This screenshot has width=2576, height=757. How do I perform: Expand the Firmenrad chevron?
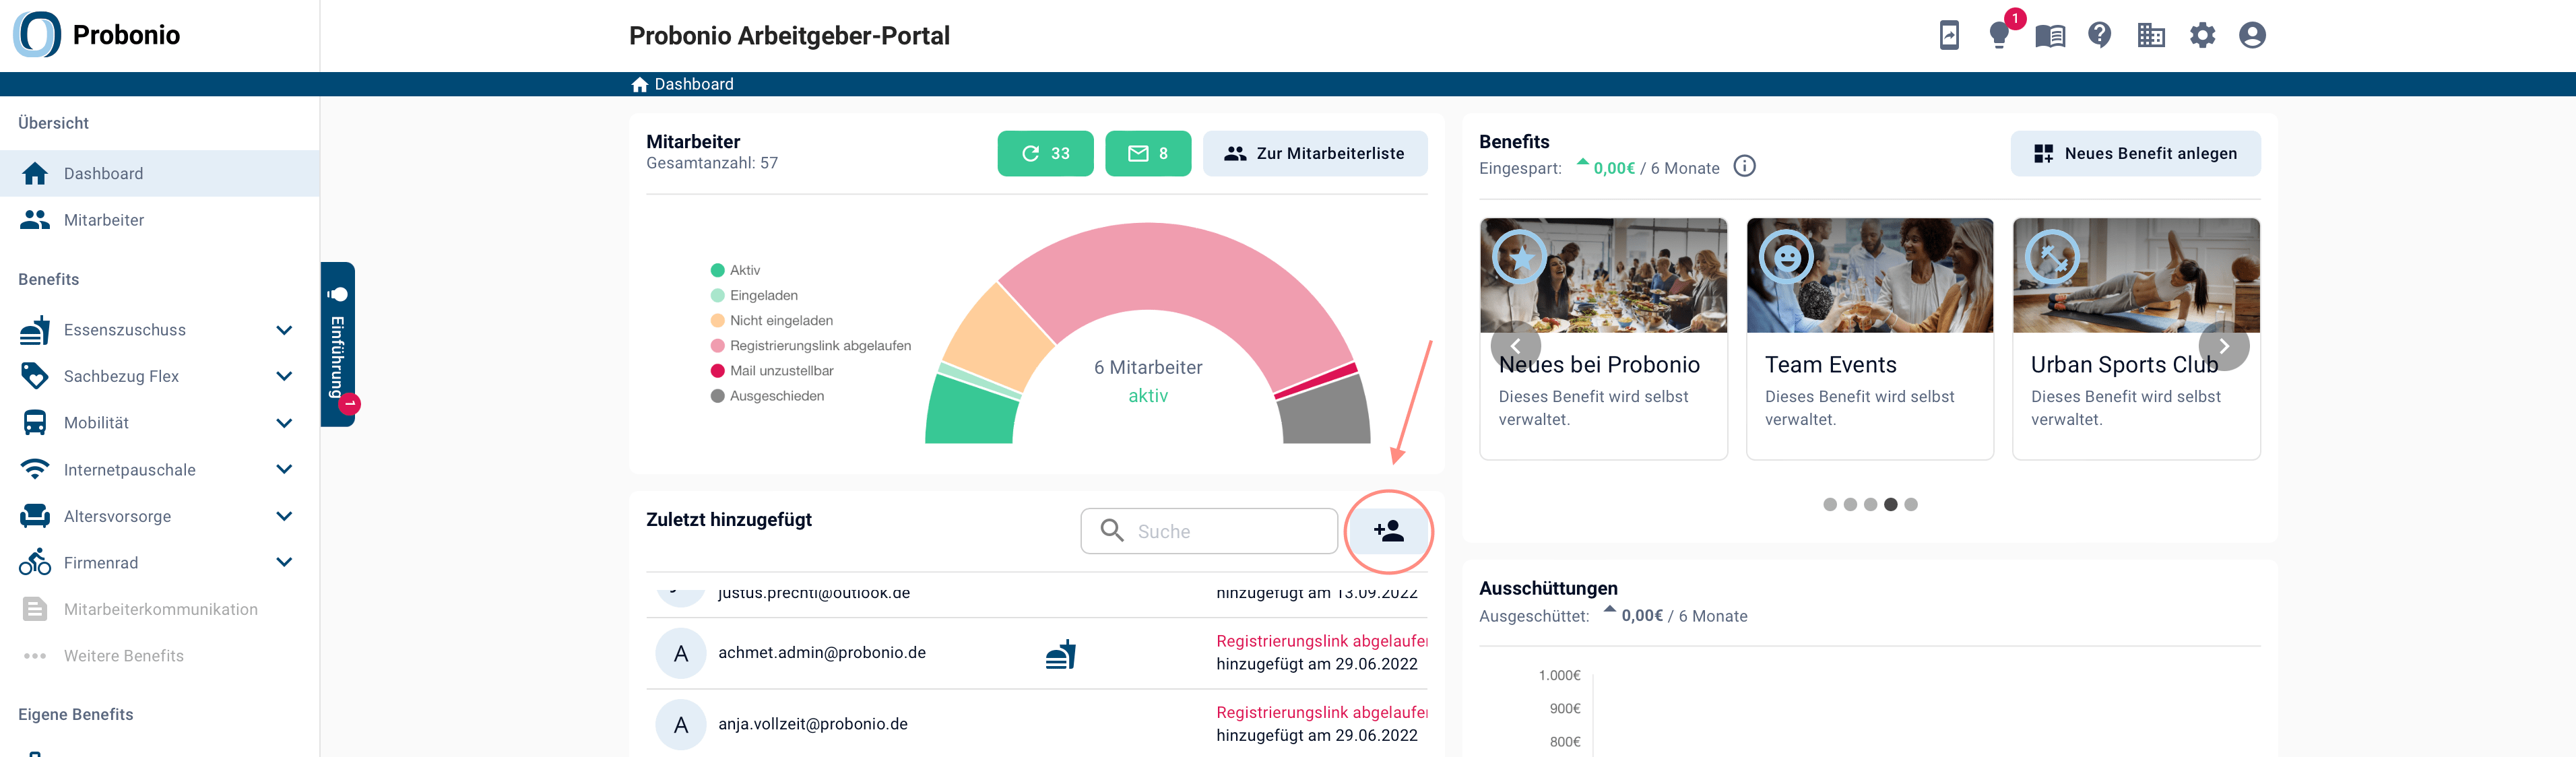(284, 562)
